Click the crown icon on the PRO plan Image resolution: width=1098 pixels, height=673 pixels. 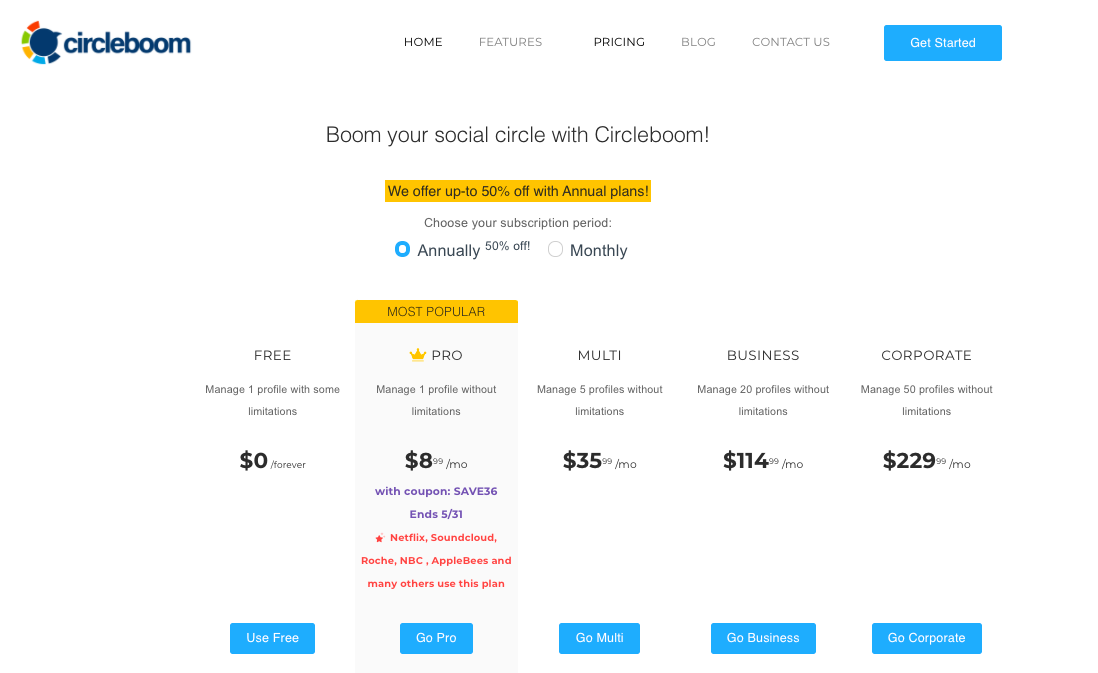[x=417, y=354]
